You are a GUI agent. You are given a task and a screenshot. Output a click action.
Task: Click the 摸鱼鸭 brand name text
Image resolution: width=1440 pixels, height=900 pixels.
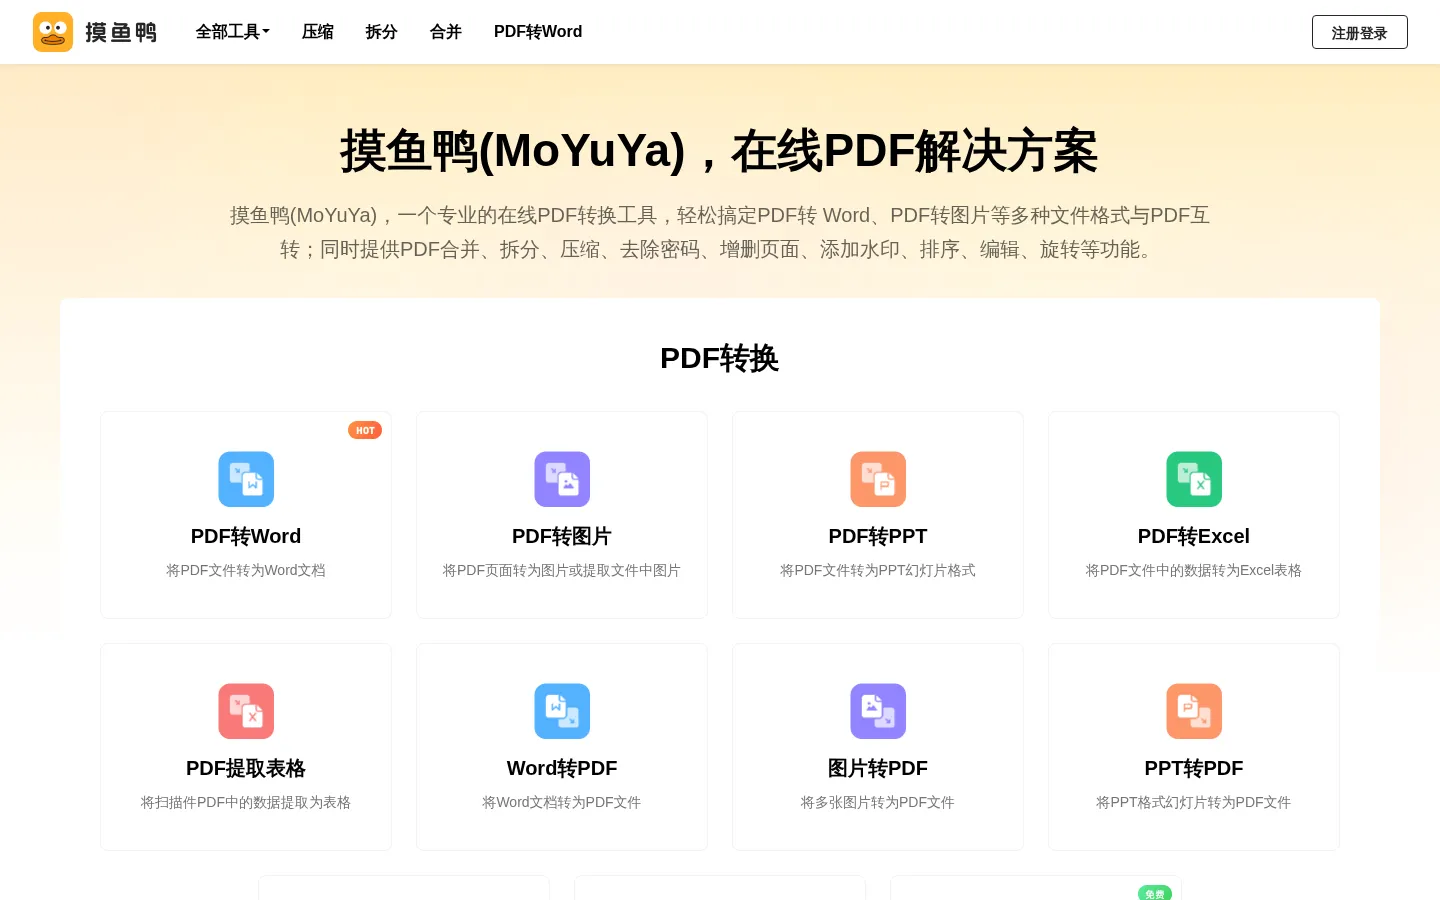pos(121,33)
